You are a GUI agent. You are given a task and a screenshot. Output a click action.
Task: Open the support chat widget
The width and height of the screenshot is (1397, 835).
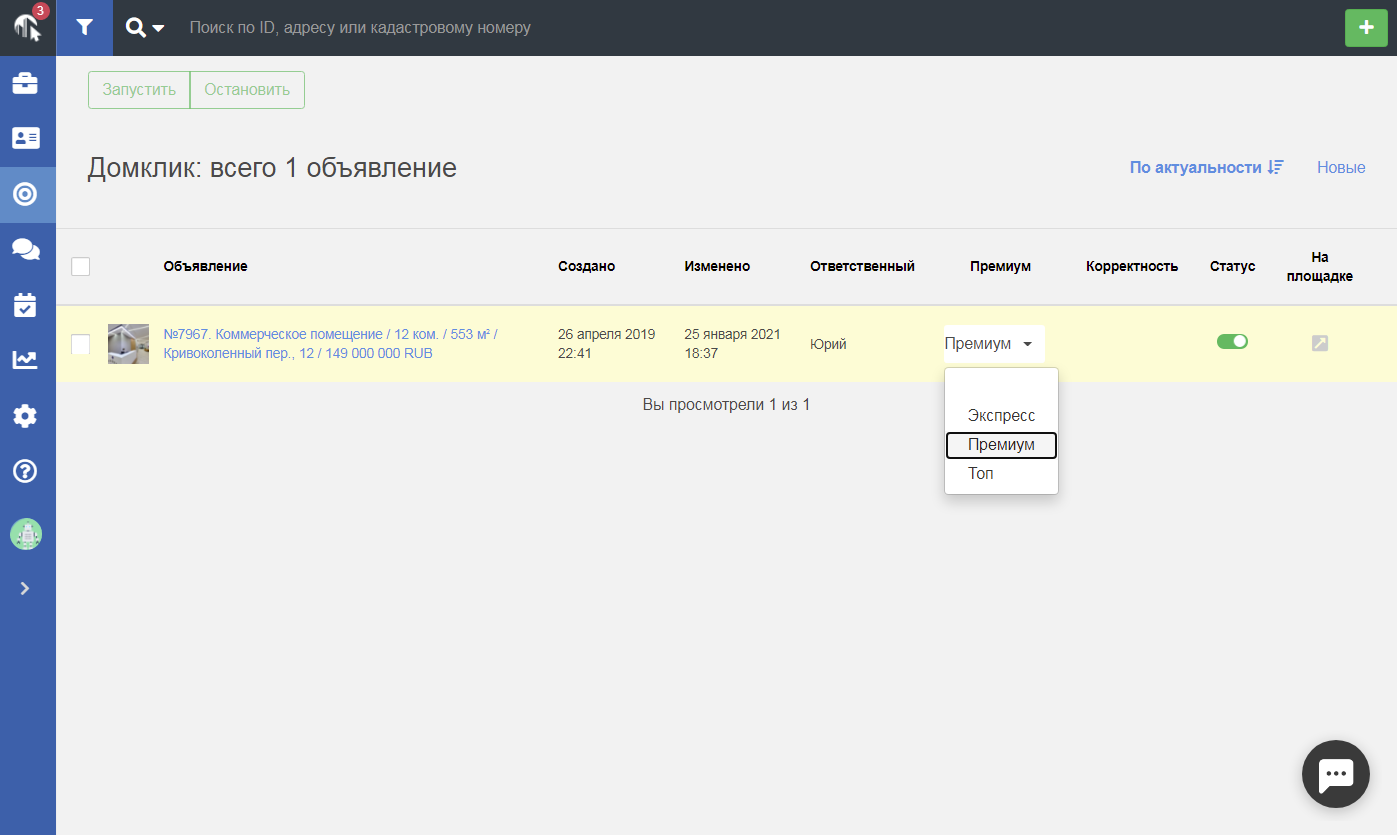coord(1336,774)
